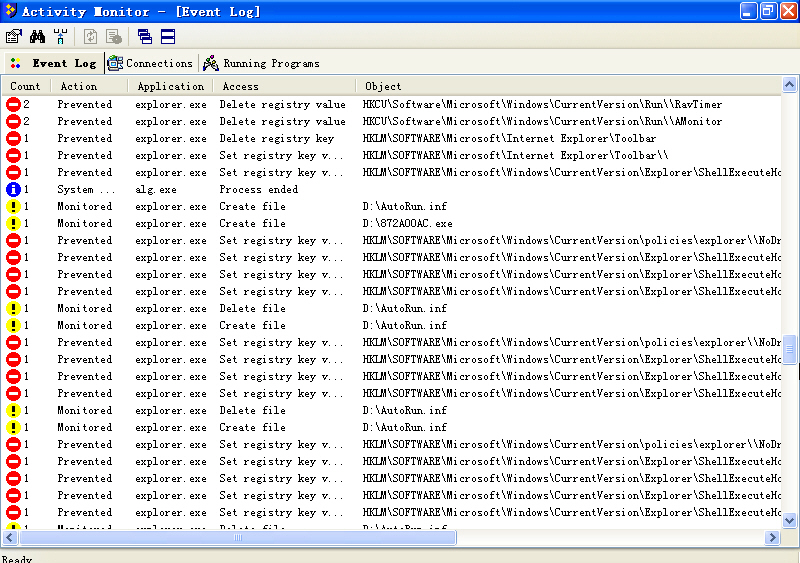This screenshot has height=563, width=800.
Task: Click the horizontal scrollbar right arrow
Action: pos(772,537)
